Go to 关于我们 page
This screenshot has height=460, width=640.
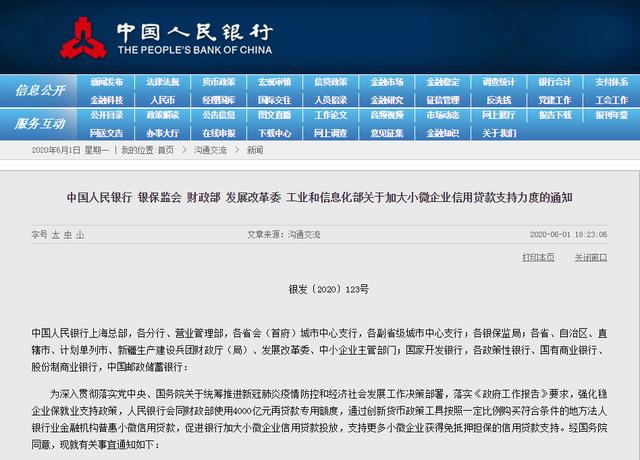tap(499, 133)
